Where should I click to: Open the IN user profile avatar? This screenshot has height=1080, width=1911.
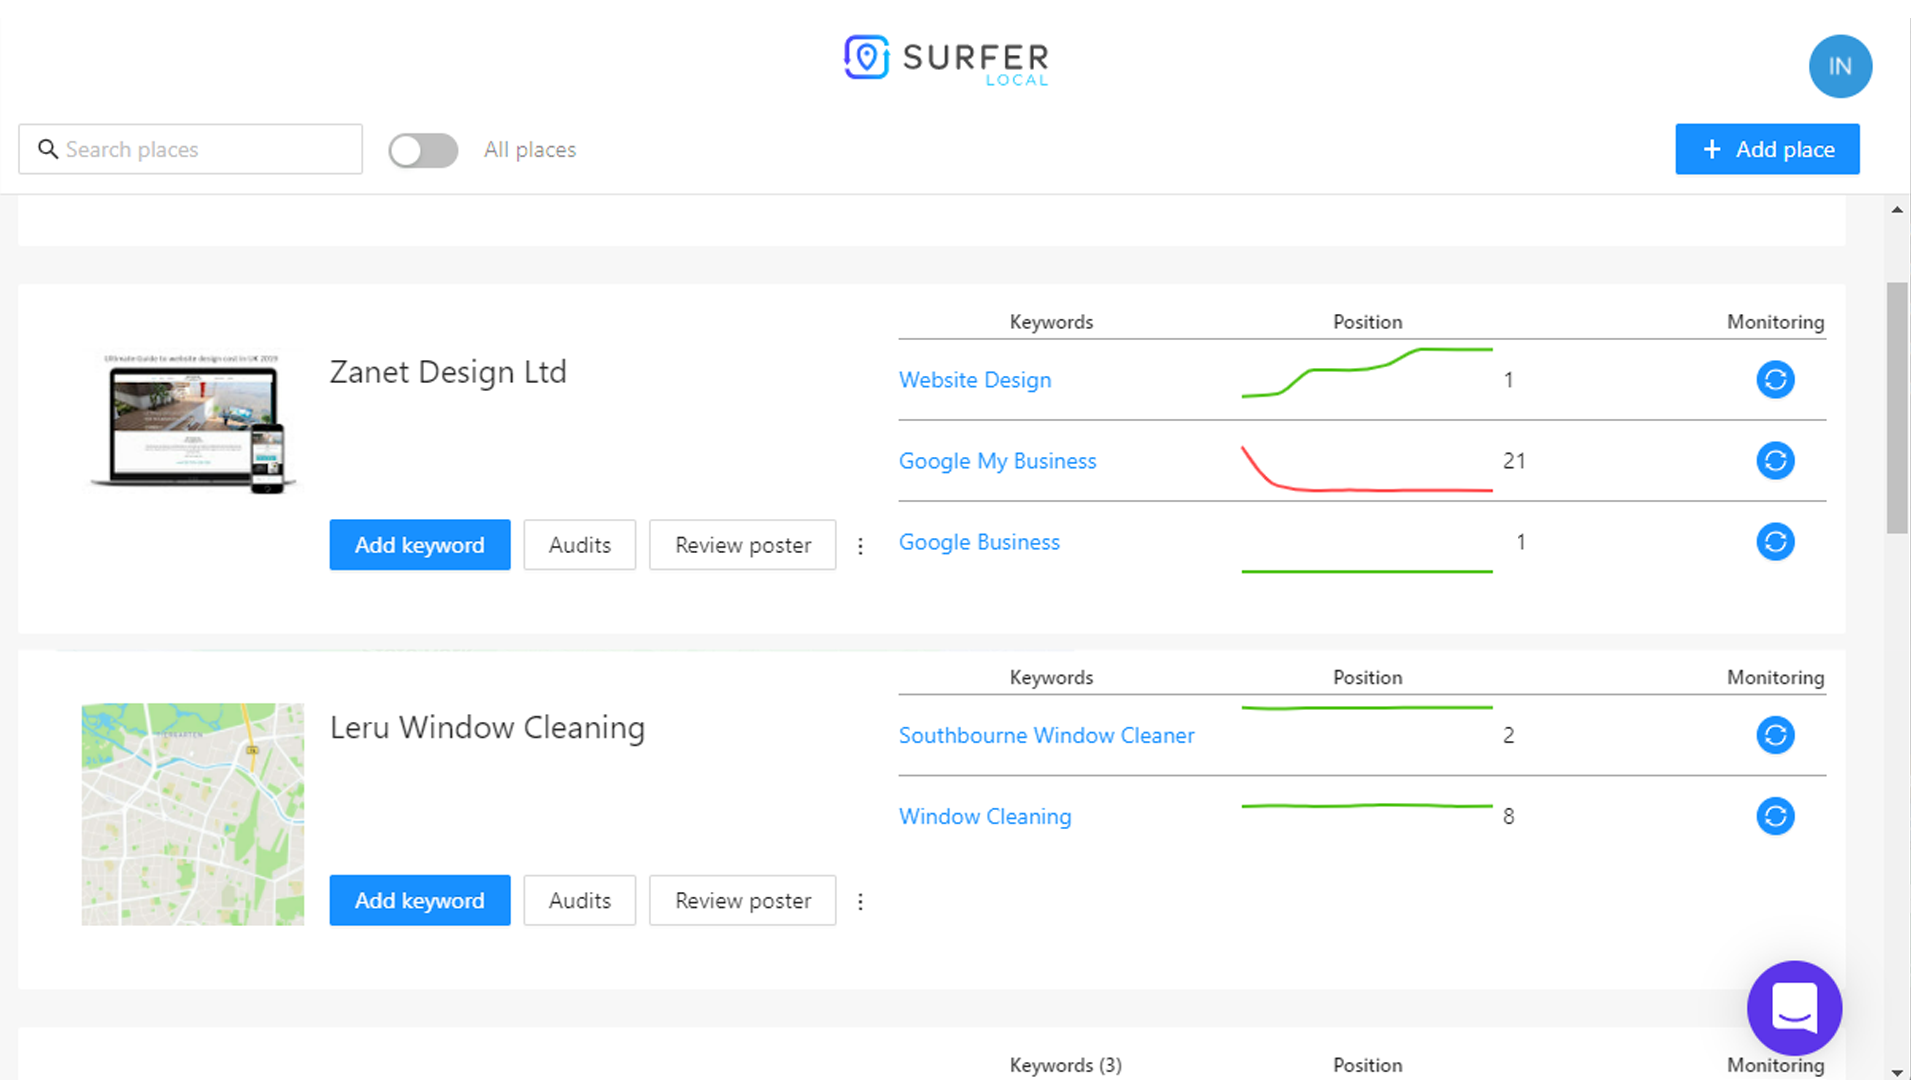coord(1840,67)
